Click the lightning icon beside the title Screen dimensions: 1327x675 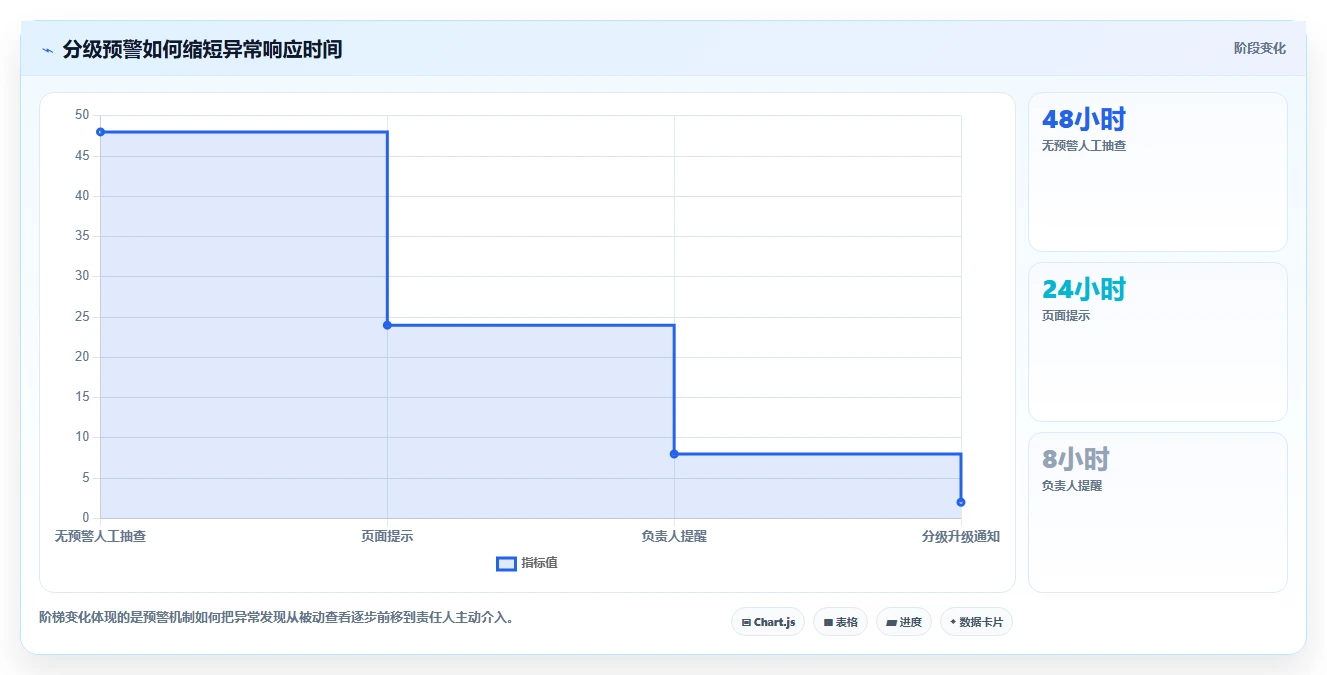[x=47, y=50]
